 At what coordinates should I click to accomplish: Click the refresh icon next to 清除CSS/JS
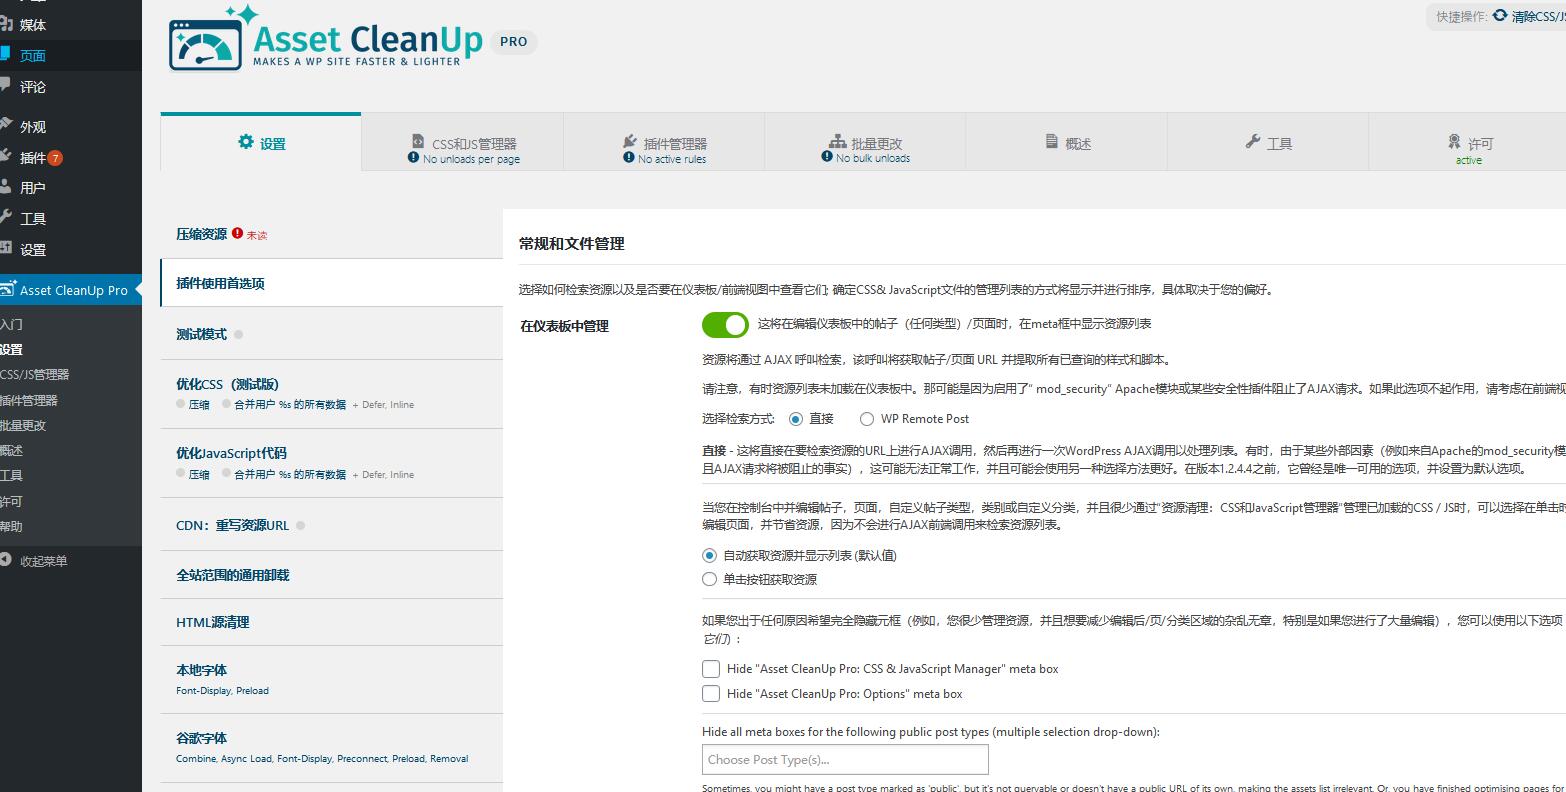(x=1499, y=16)
